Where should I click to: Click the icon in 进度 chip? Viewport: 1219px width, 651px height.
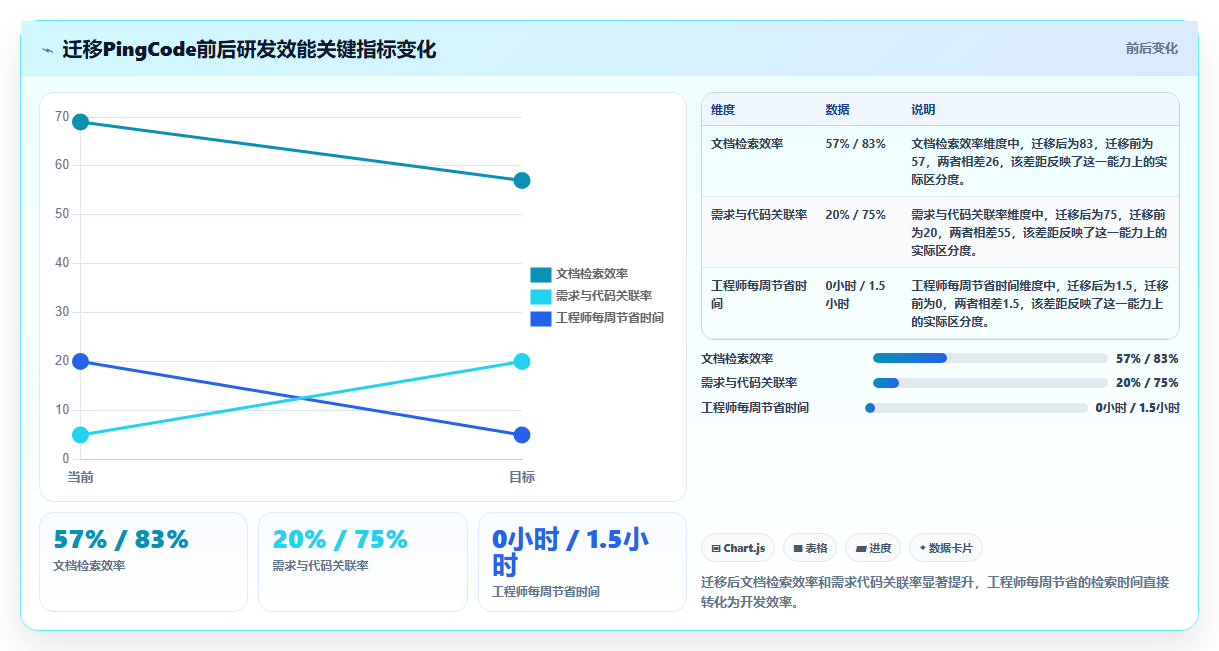tap(861, 549)
